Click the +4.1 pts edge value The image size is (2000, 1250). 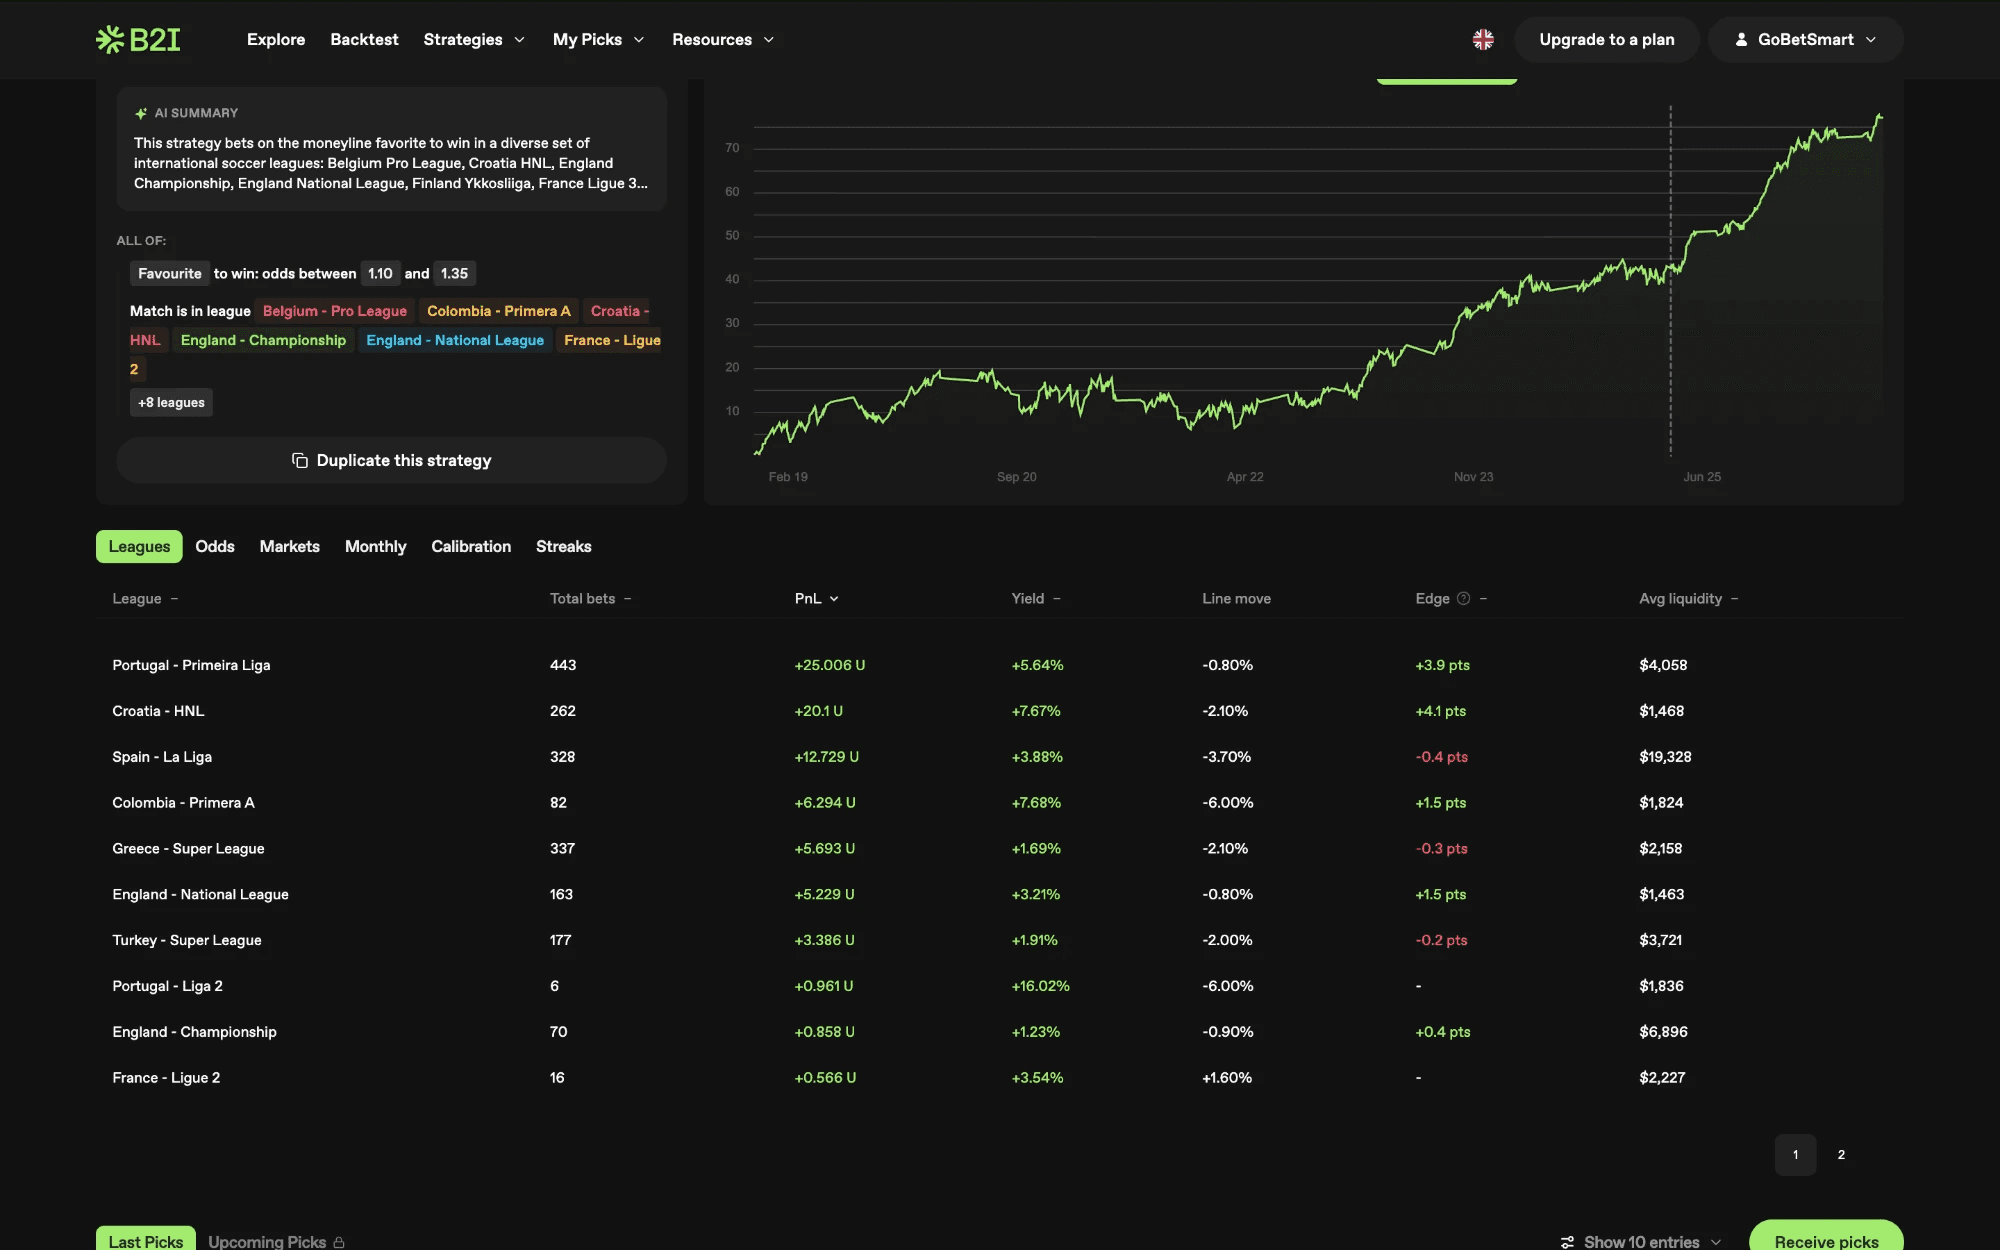[x=1440, y=711]
